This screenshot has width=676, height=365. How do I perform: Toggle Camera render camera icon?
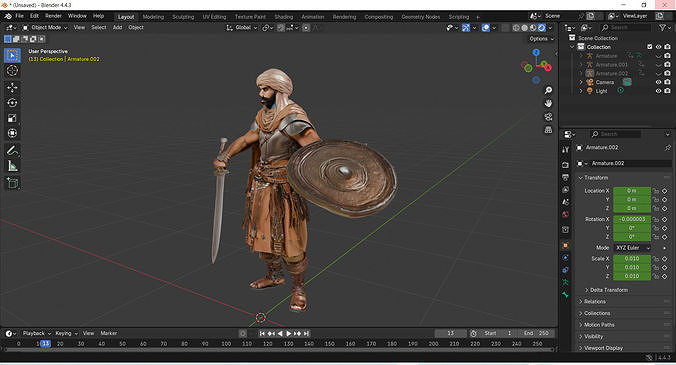point(667,82)
